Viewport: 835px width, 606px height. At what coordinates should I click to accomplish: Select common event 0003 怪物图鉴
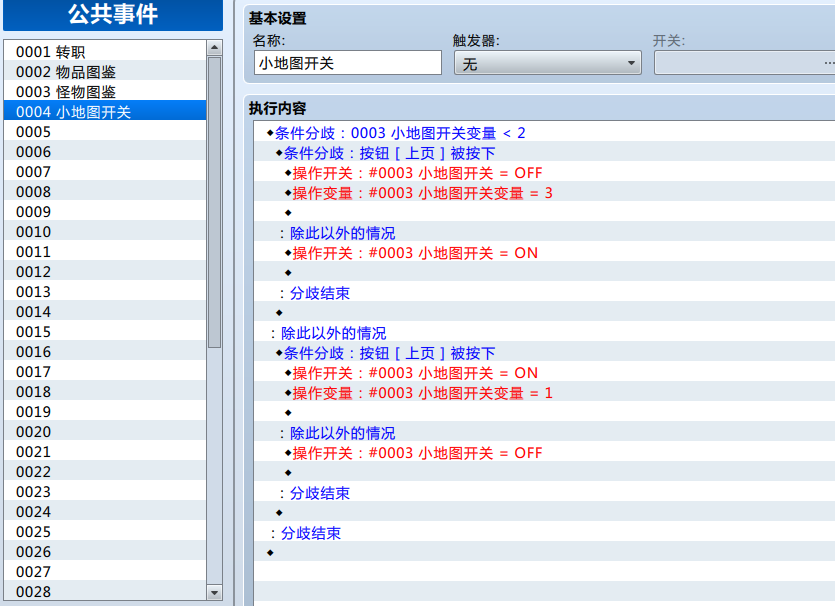click(105, 92)
